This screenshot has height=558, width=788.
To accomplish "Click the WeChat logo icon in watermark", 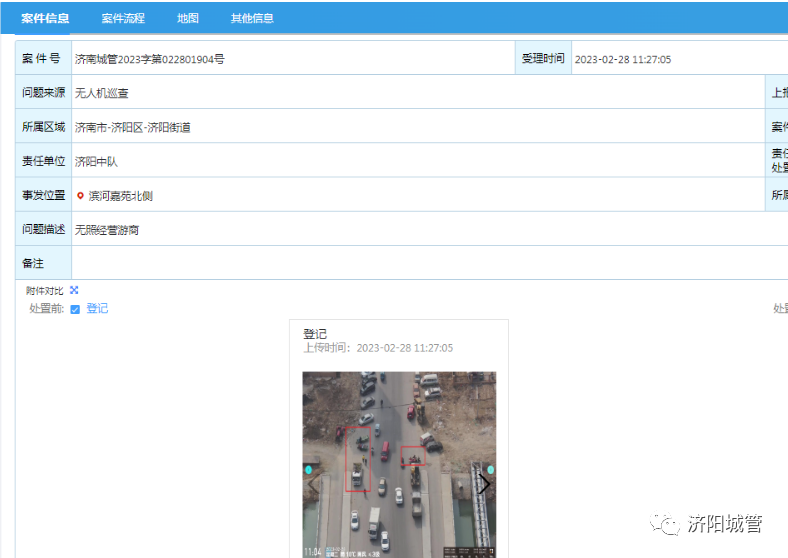I will tap(664, 524).
